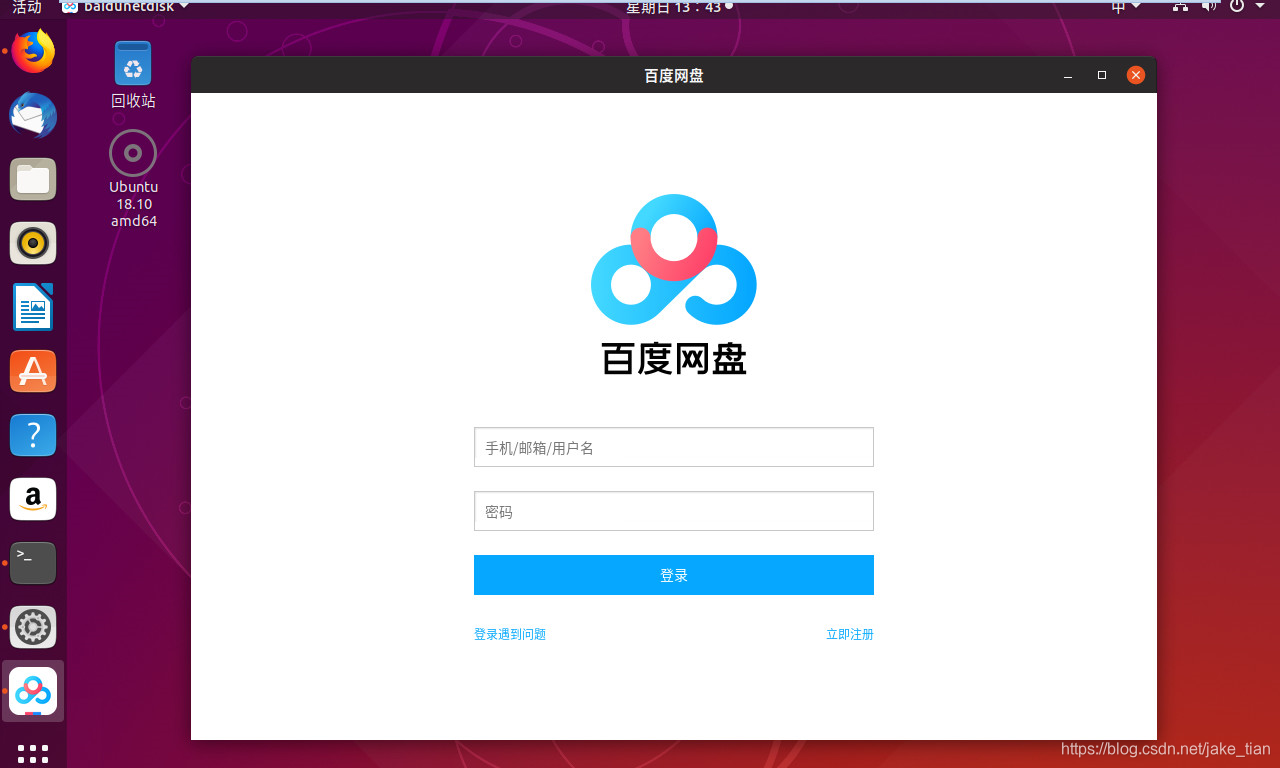
Task: Launch Thunderbird Mail from the dock
Action: tap(33, 115)
